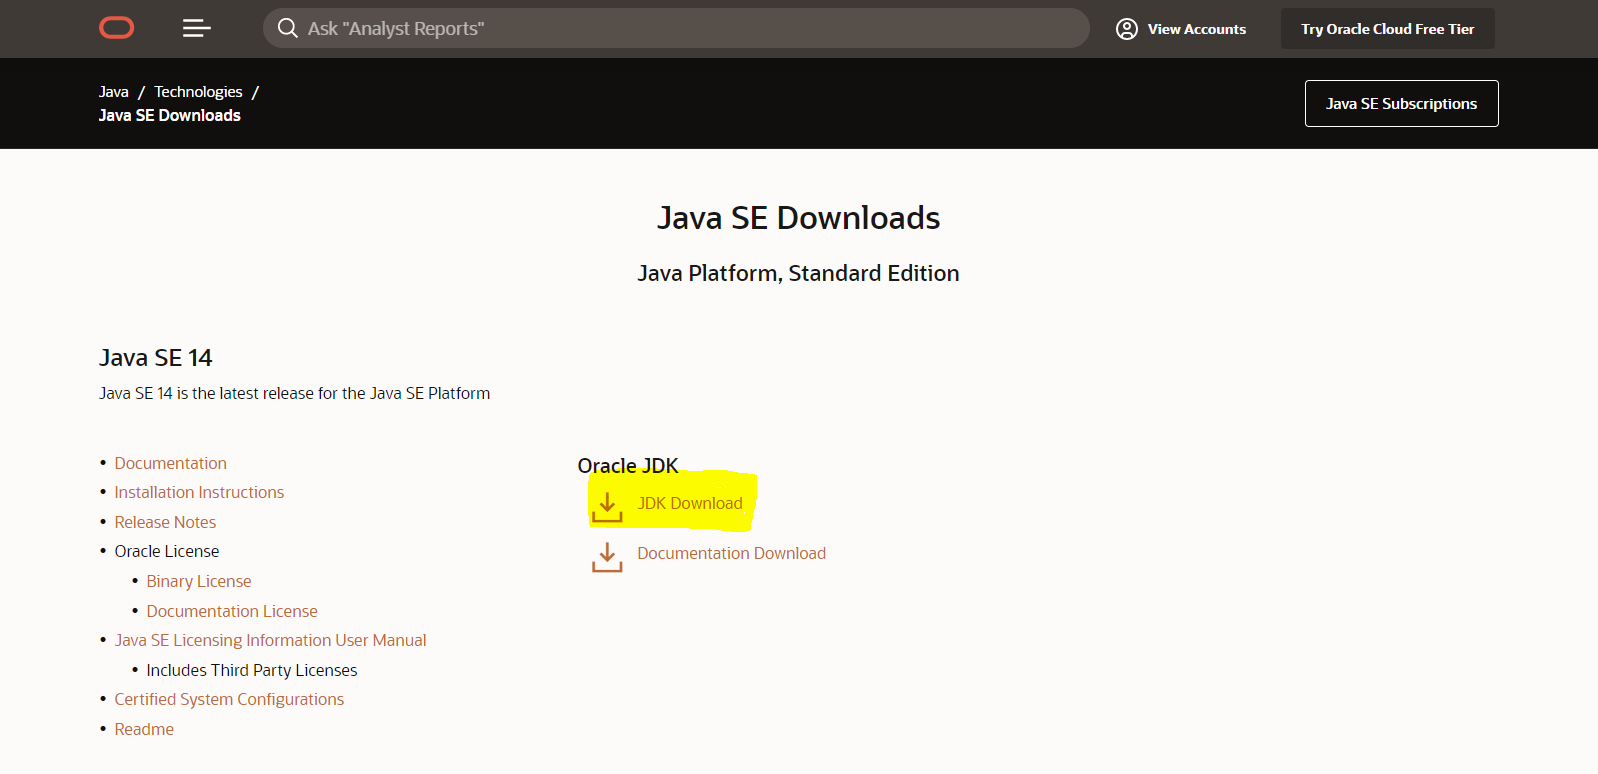
Task: Open the Documentation link
Action: click(x=171, y=463)
